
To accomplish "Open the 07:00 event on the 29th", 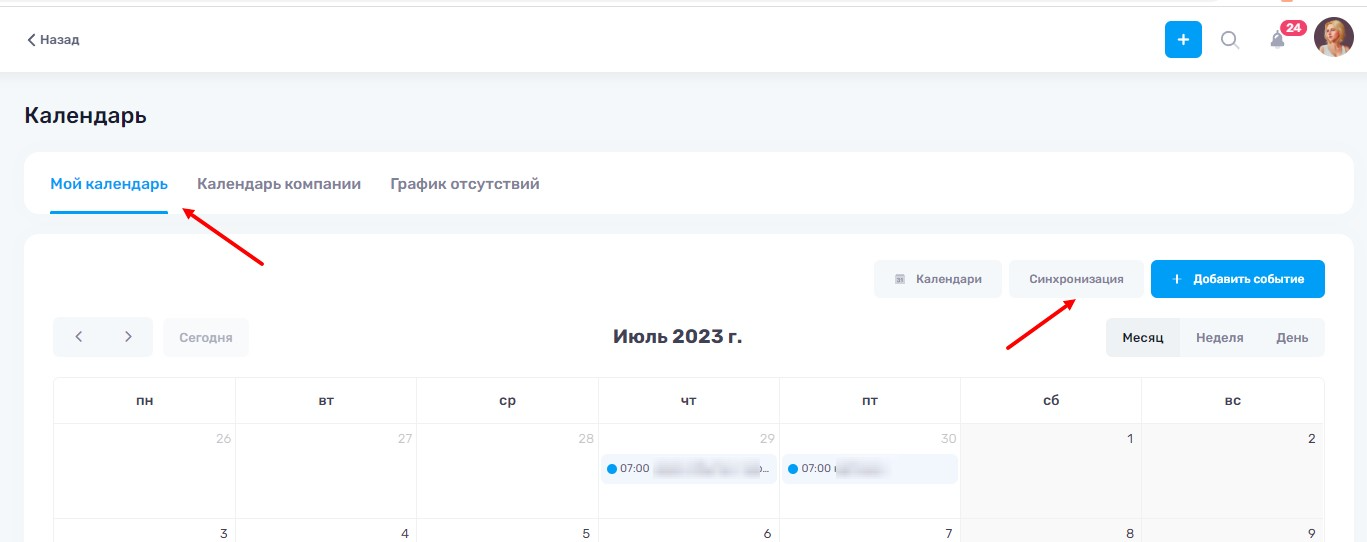I will pos(689,468).
